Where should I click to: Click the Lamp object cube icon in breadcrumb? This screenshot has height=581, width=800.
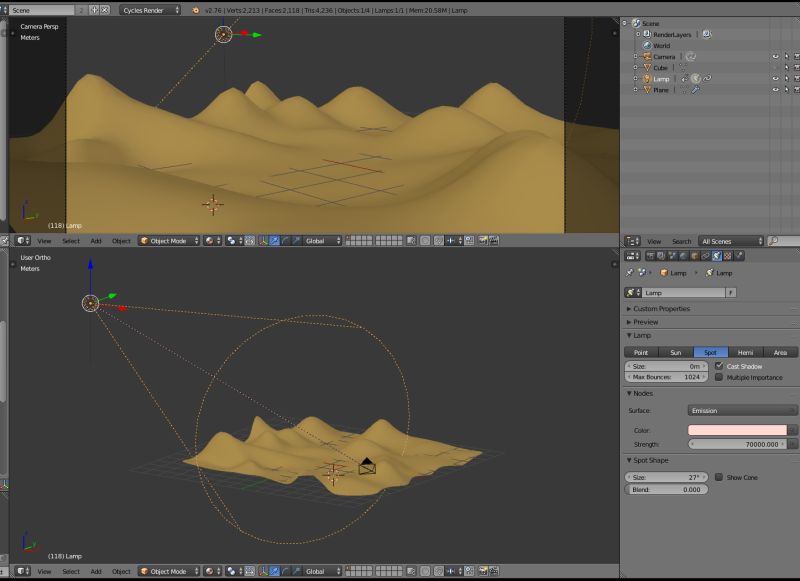click(x=664, y=273)
